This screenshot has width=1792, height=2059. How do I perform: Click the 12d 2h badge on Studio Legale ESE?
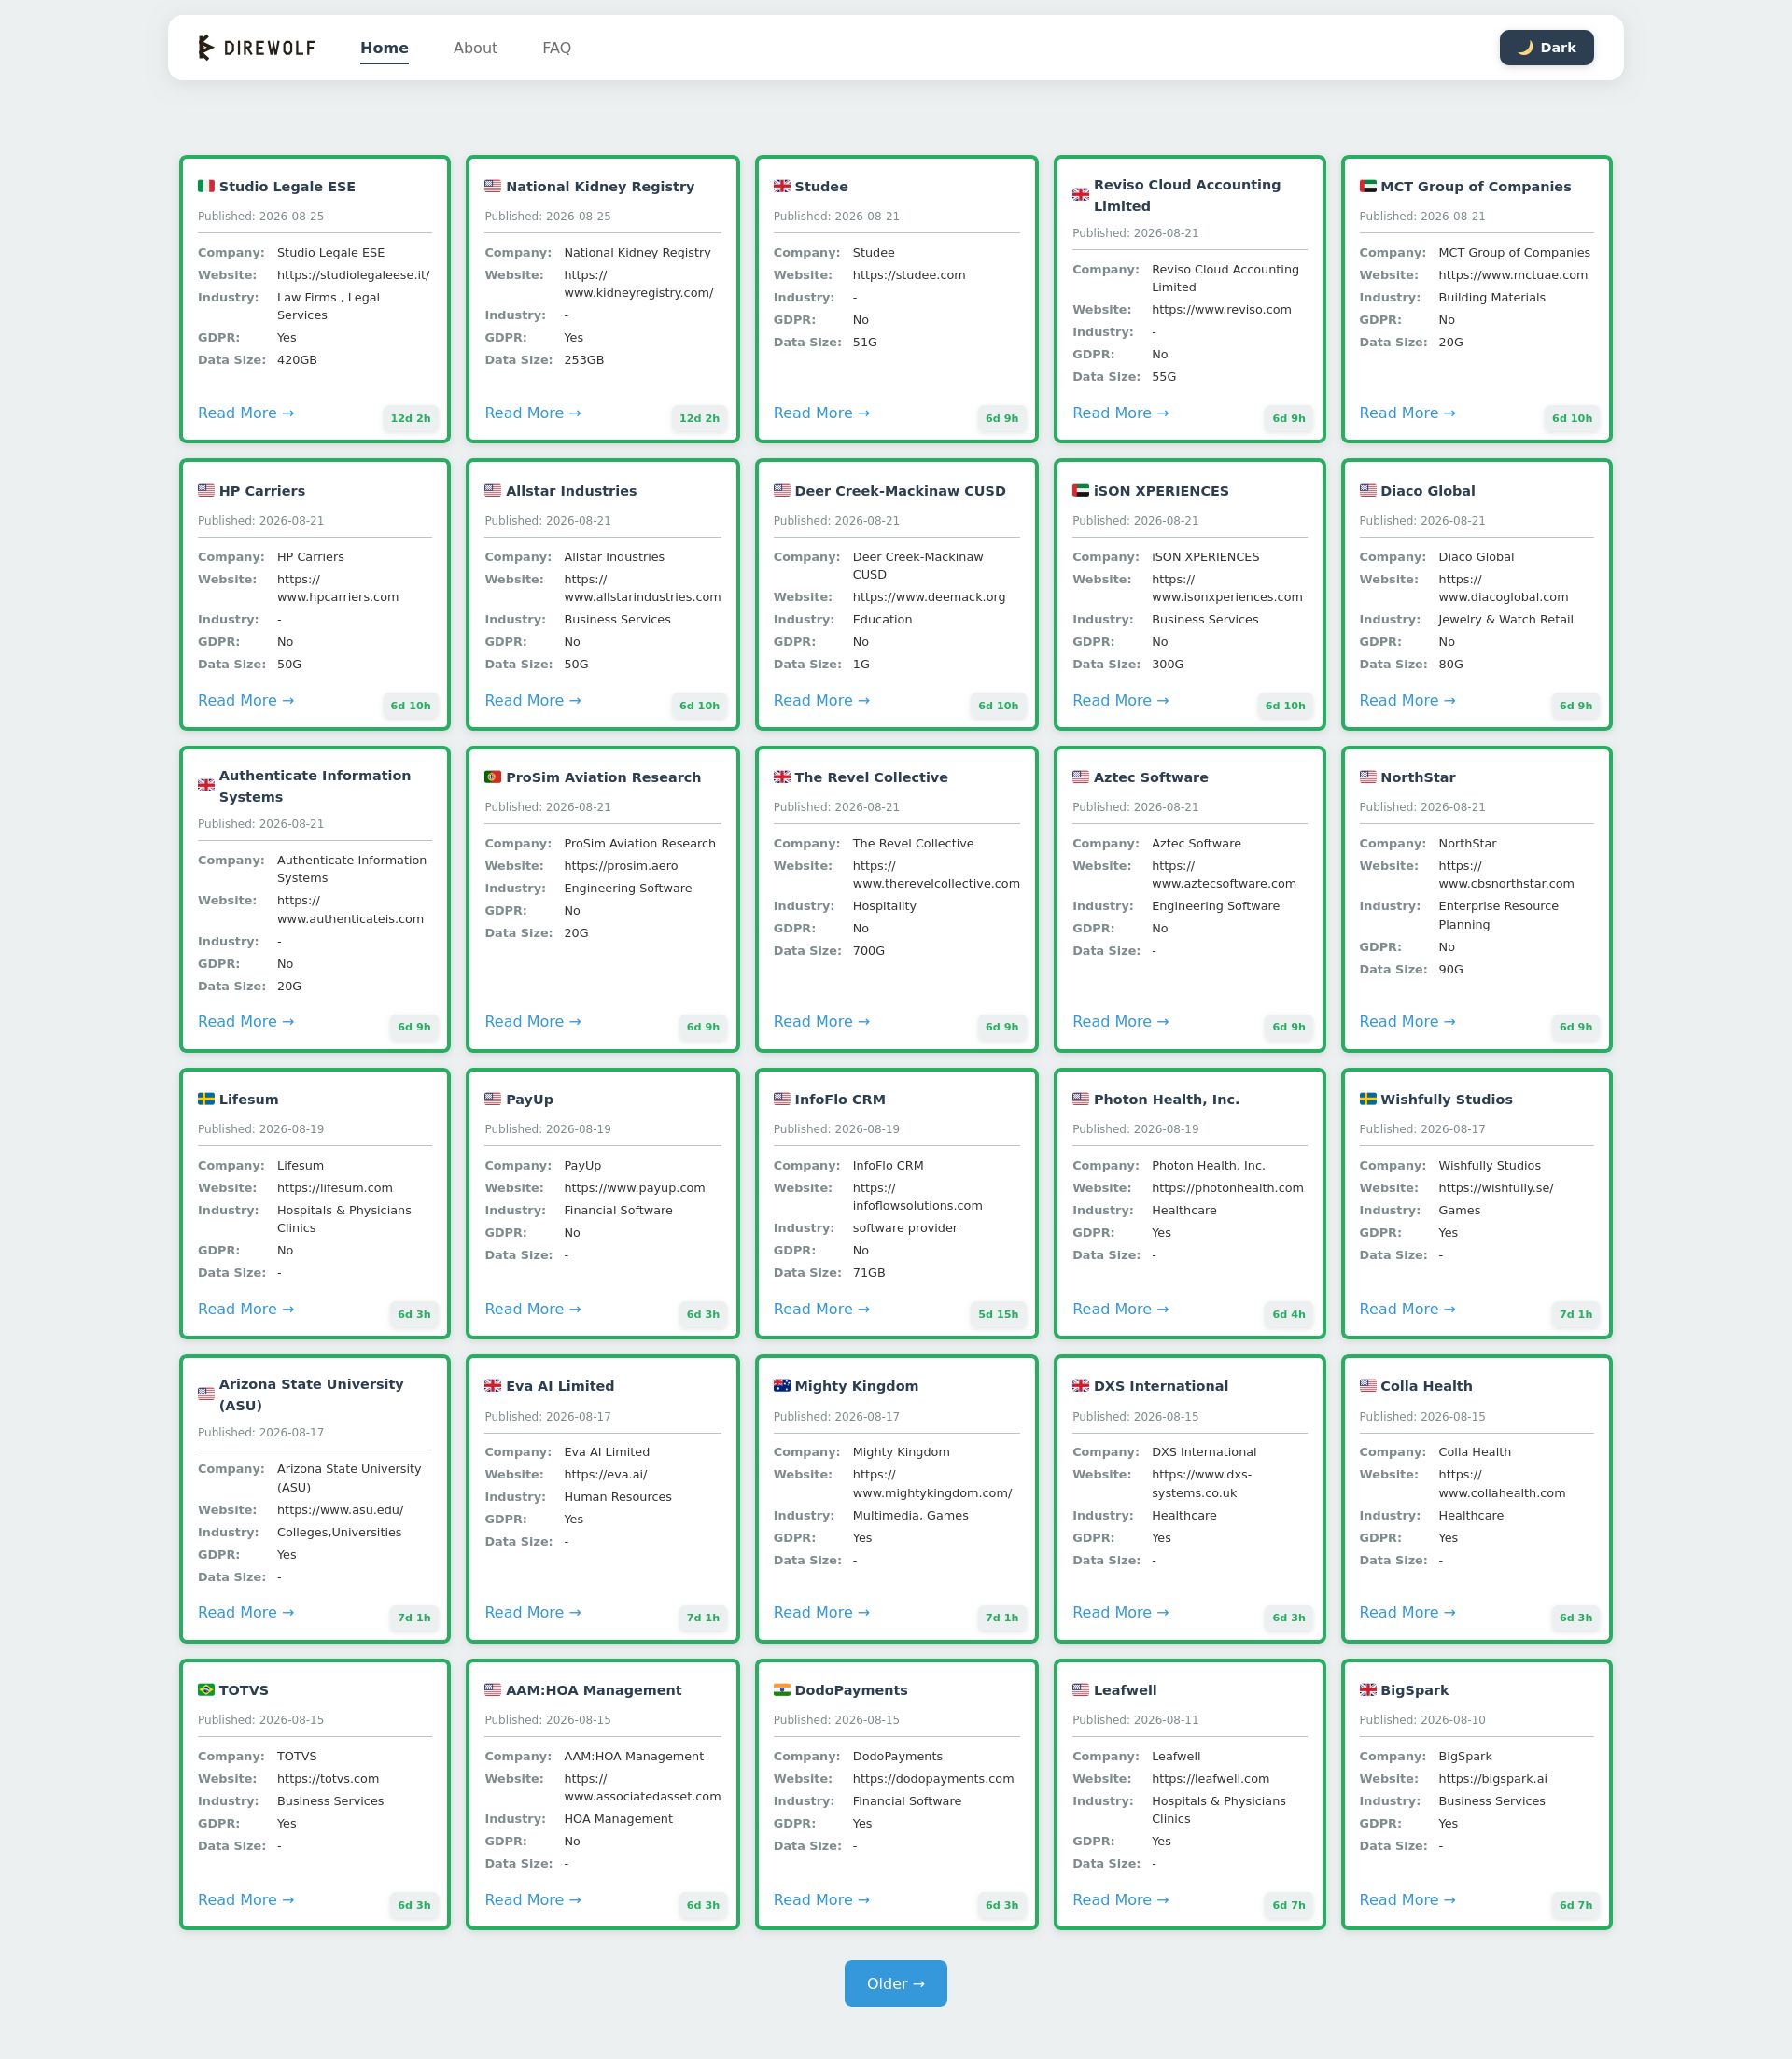click(410, 418)
